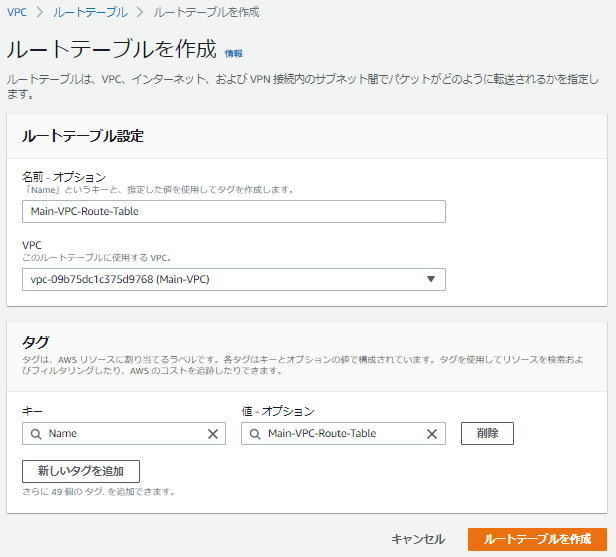The width and height of the screenshot is (616, 557).
Task: Clear the キー field with X icon
Action: (x=212, y=434)
